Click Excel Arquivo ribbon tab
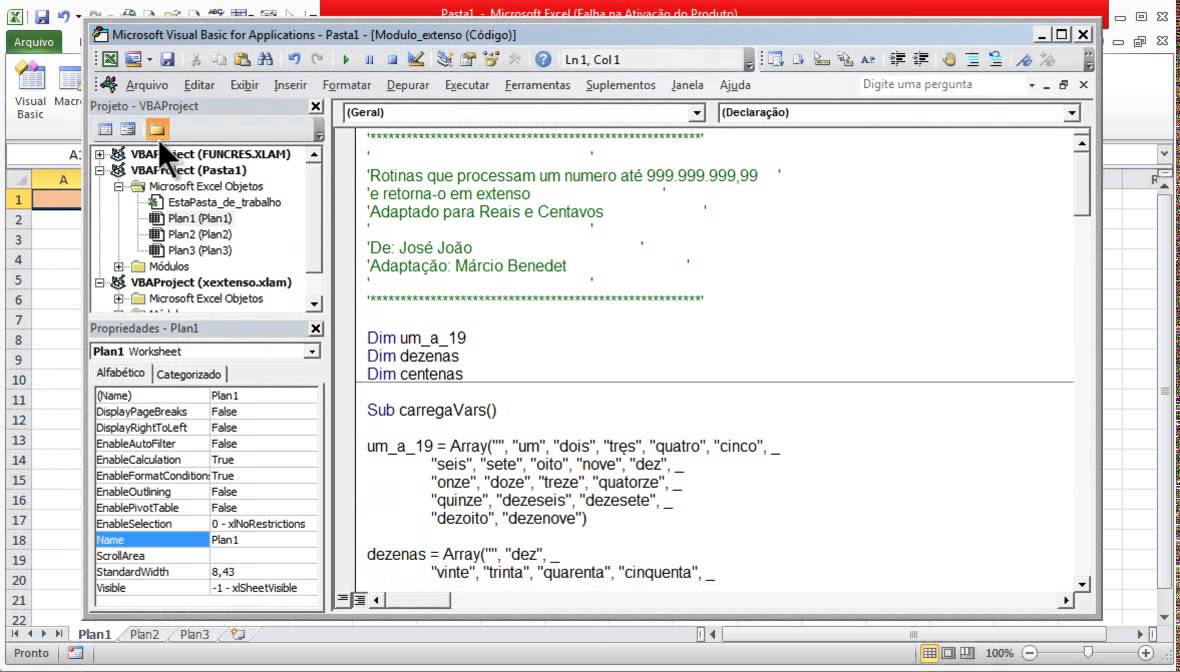This screenshot has height=672, width=1180. point(34,42)
